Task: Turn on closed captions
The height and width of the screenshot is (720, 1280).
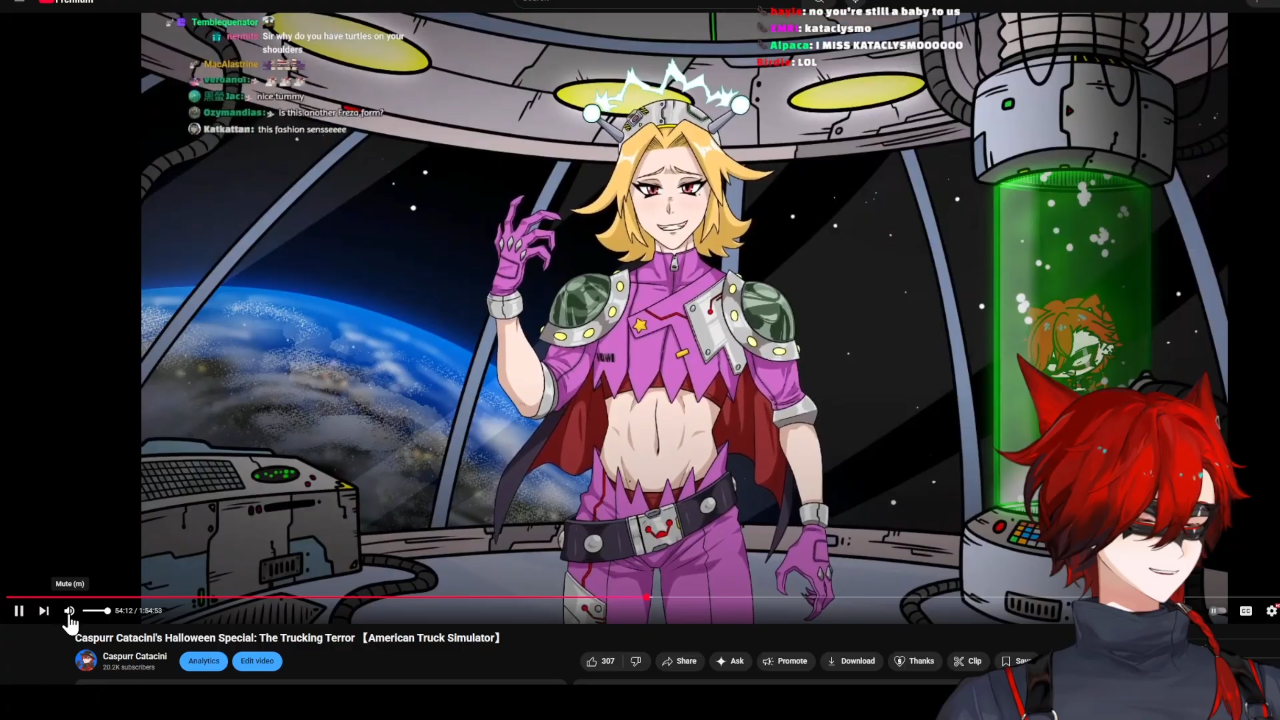Action: [1246, 611]
